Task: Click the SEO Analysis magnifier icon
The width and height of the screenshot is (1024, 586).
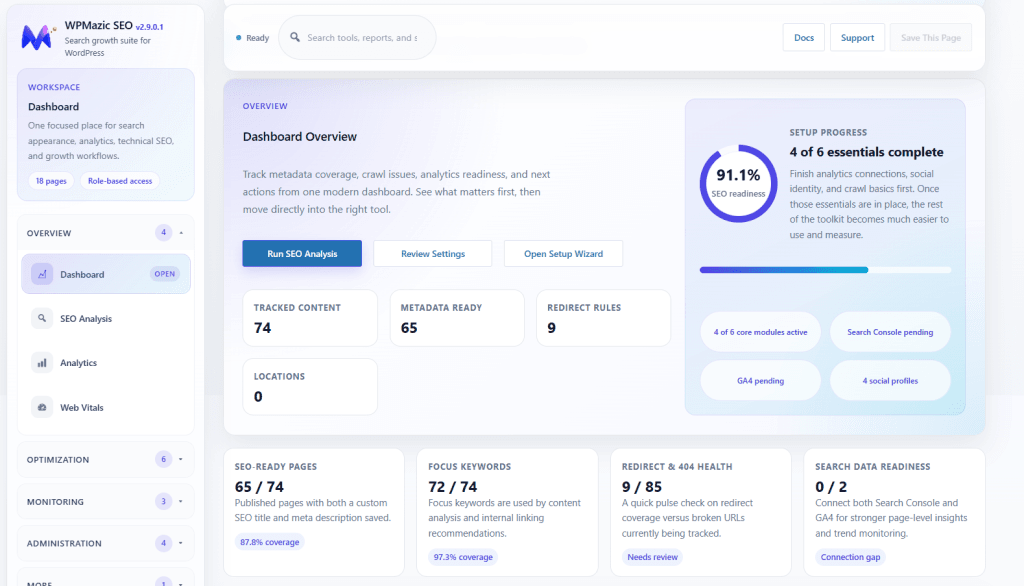Action: tap(42, 318)
